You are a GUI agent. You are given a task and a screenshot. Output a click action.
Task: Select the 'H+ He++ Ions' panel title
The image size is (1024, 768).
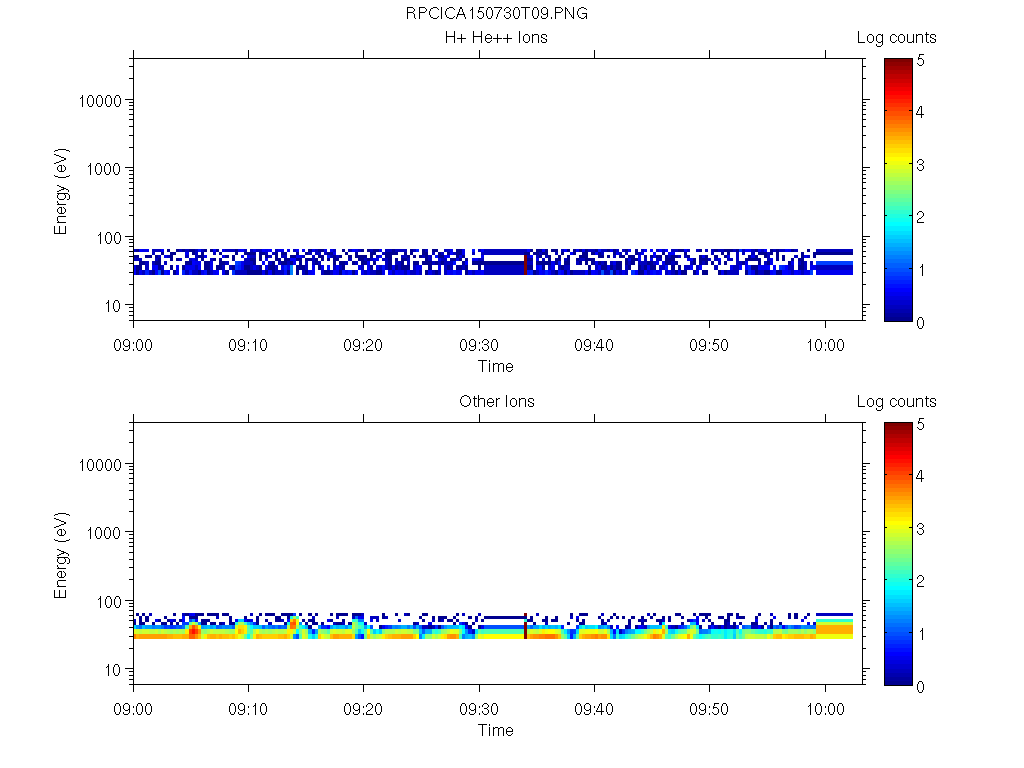[496, 37]
